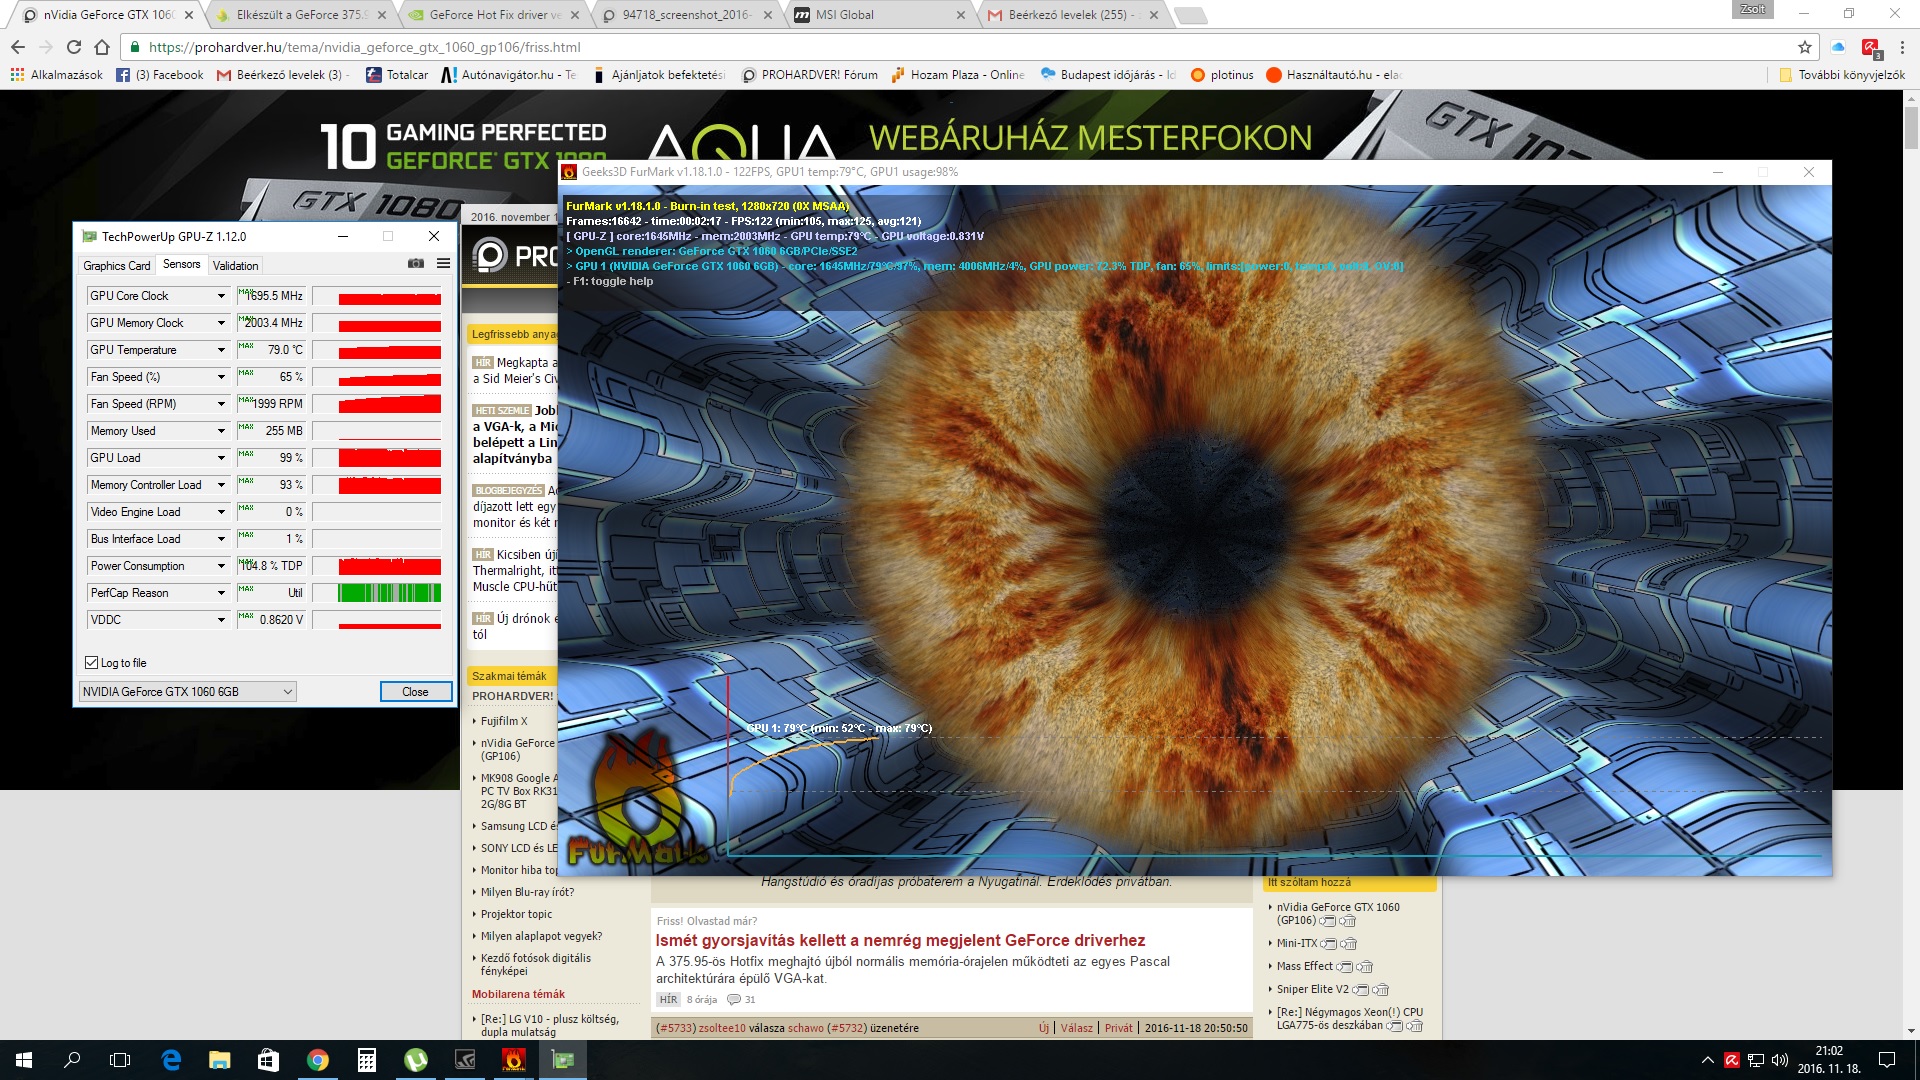The width and height of the screenshot is (1920, 1080).
Task: Switch to the Graphics Card tab in GPU-Z
Action: coord(117,265)
